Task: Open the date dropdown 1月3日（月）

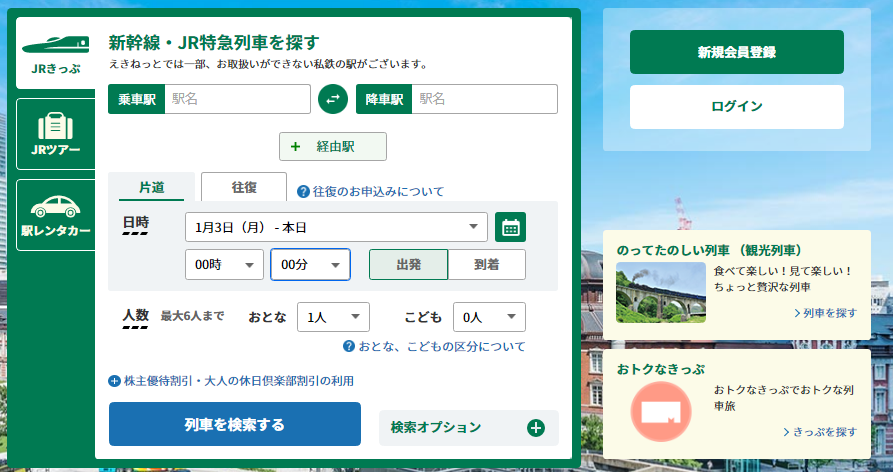Action: [336, 227]
